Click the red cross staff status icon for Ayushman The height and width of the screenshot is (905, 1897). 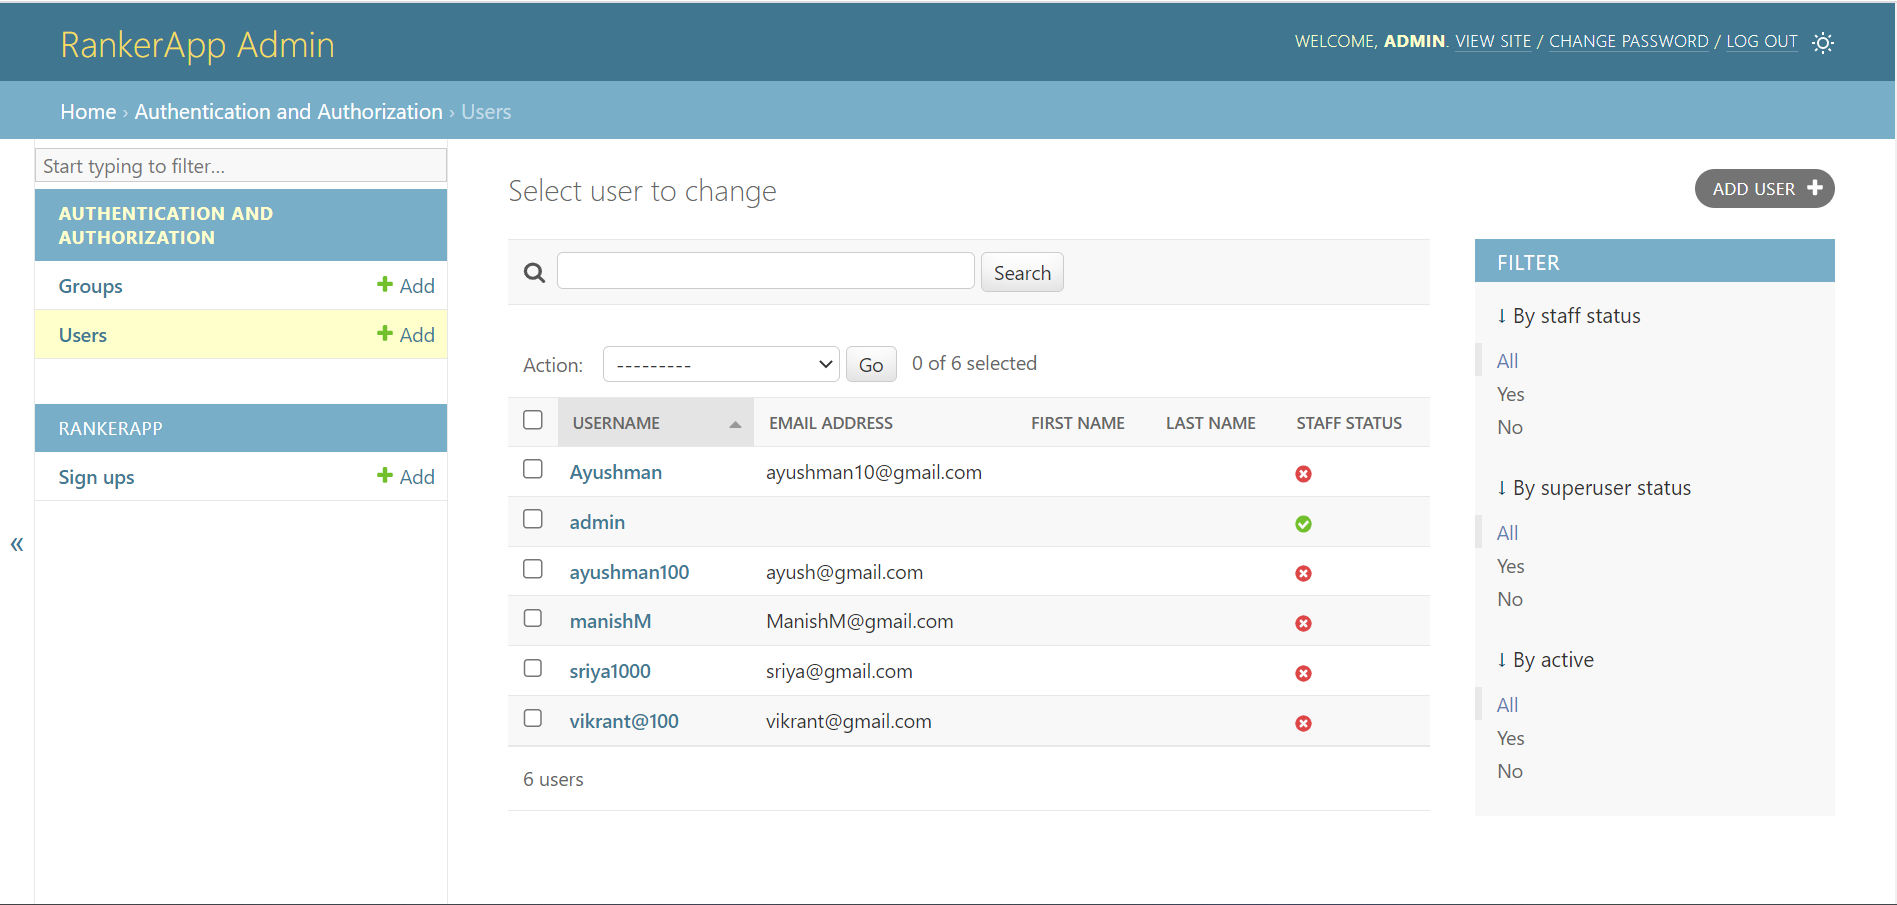[1303, 473]
